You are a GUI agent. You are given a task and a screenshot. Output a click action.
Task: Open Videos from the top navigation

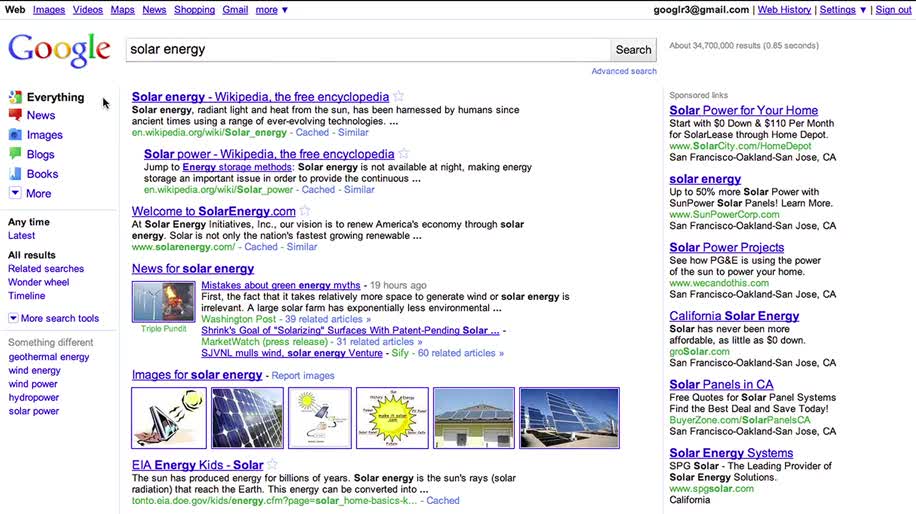click(88, 10)
